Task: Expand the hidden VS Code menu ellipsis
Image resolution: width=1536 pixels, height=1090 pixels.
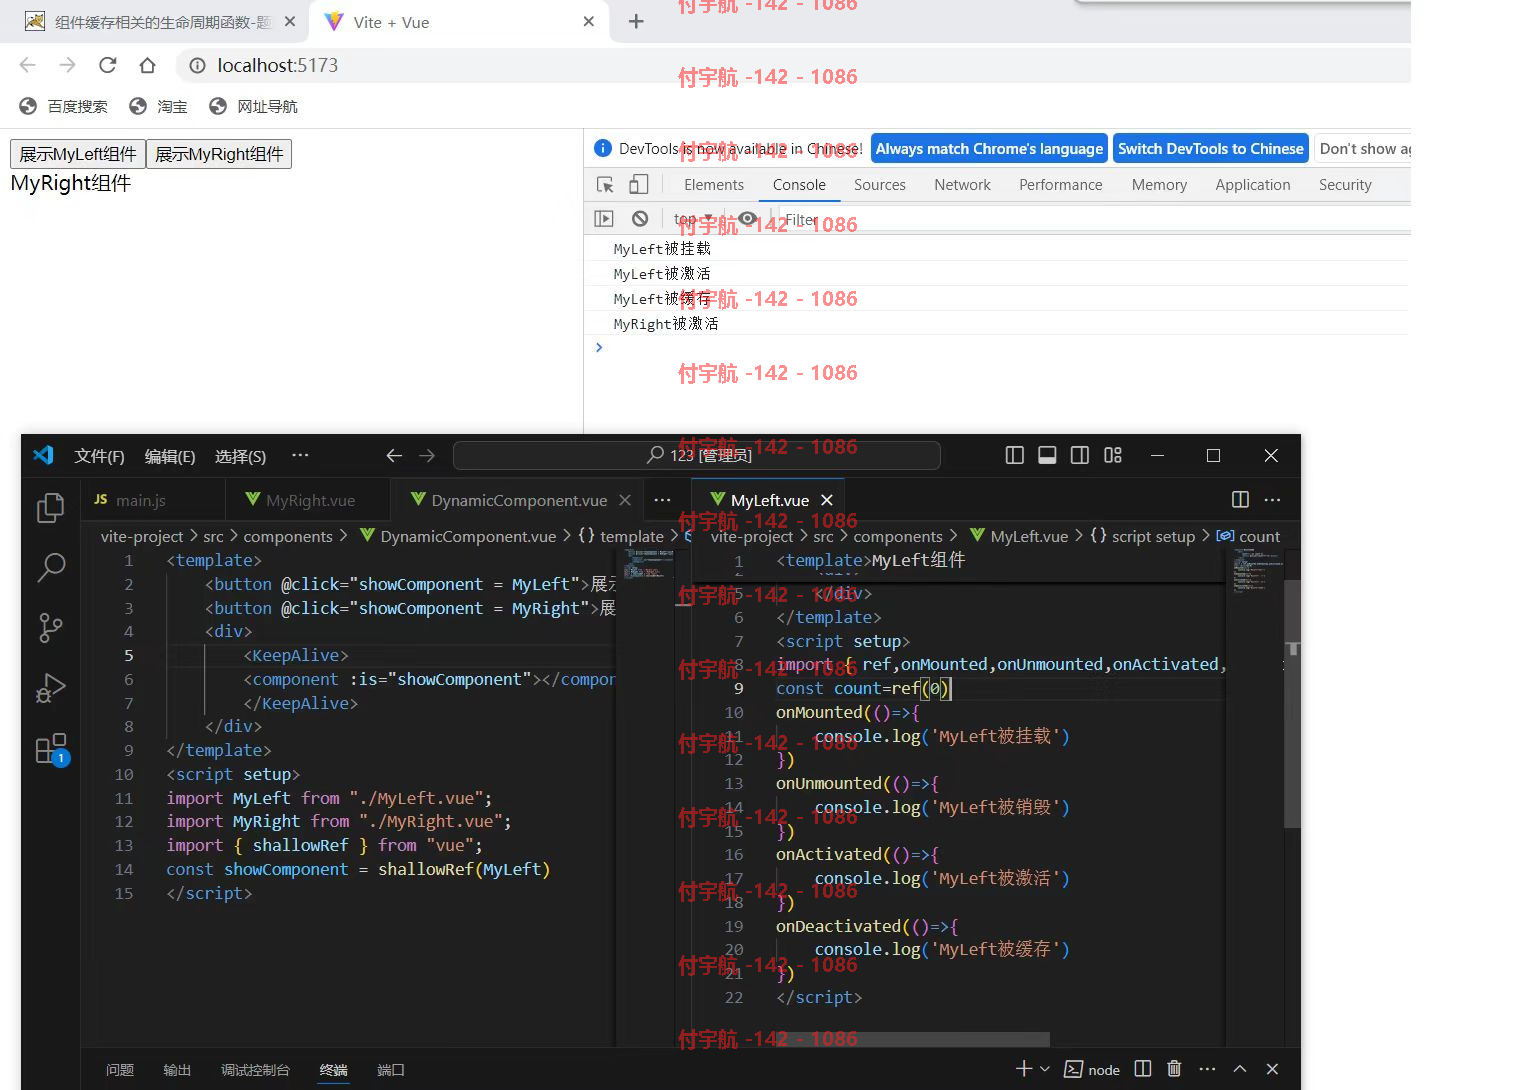Action: pyautogui.click(x=300, y=455)
